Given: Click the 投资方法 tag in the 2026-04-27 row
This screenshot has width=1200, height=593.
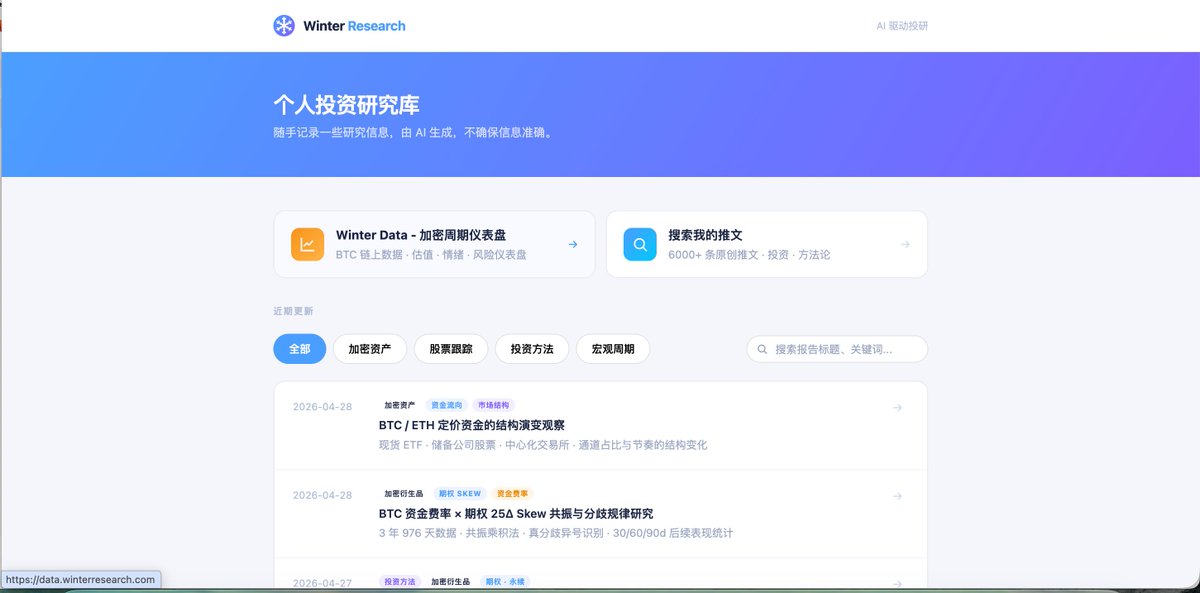Looking at the screenshot, I should coord(400,581).
